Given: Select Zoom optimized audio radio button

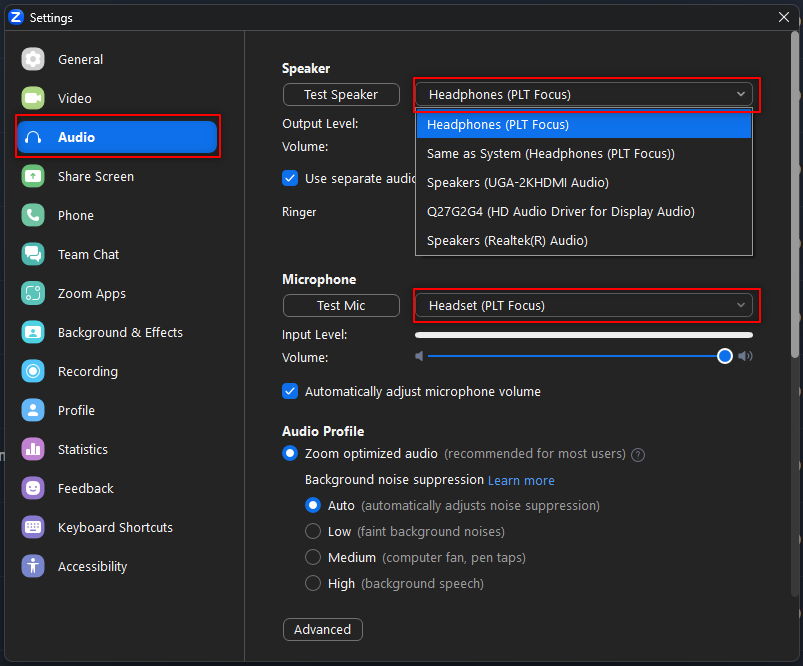Looking at the screenshot, I should pos(290,453).
